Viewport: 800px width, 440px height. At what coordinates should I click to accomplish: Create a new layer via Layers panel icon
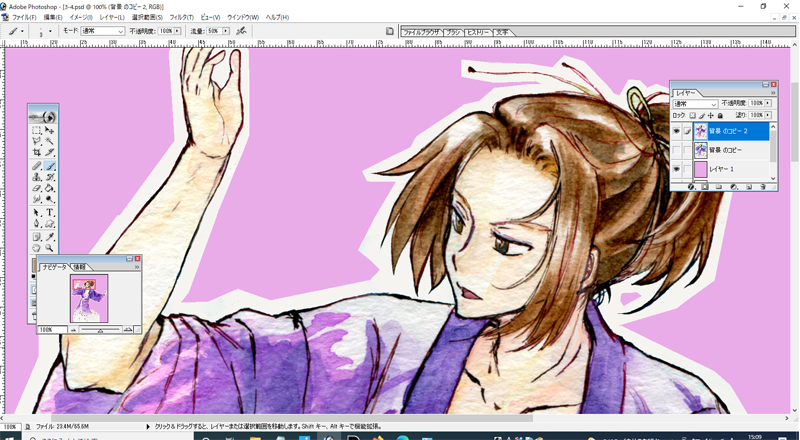tap(749, 187)
